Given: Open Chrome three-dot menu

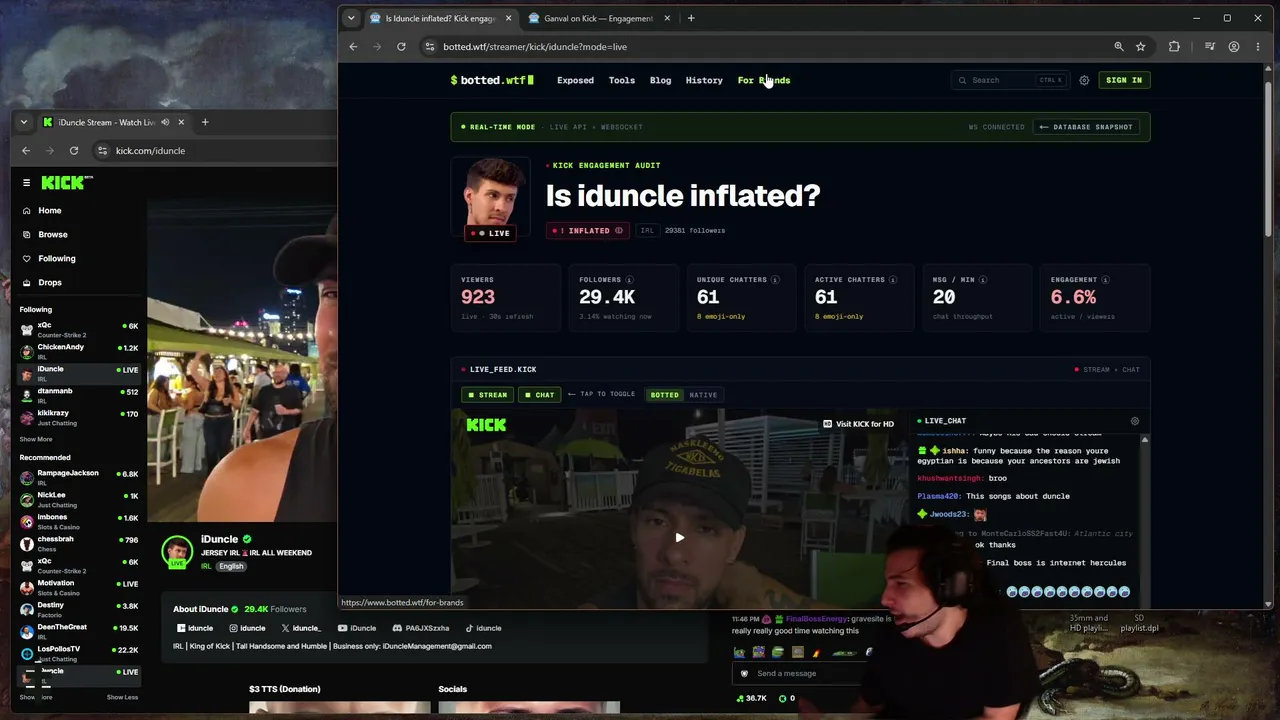Looking at the screenshot, I should tap(1258, 47).
